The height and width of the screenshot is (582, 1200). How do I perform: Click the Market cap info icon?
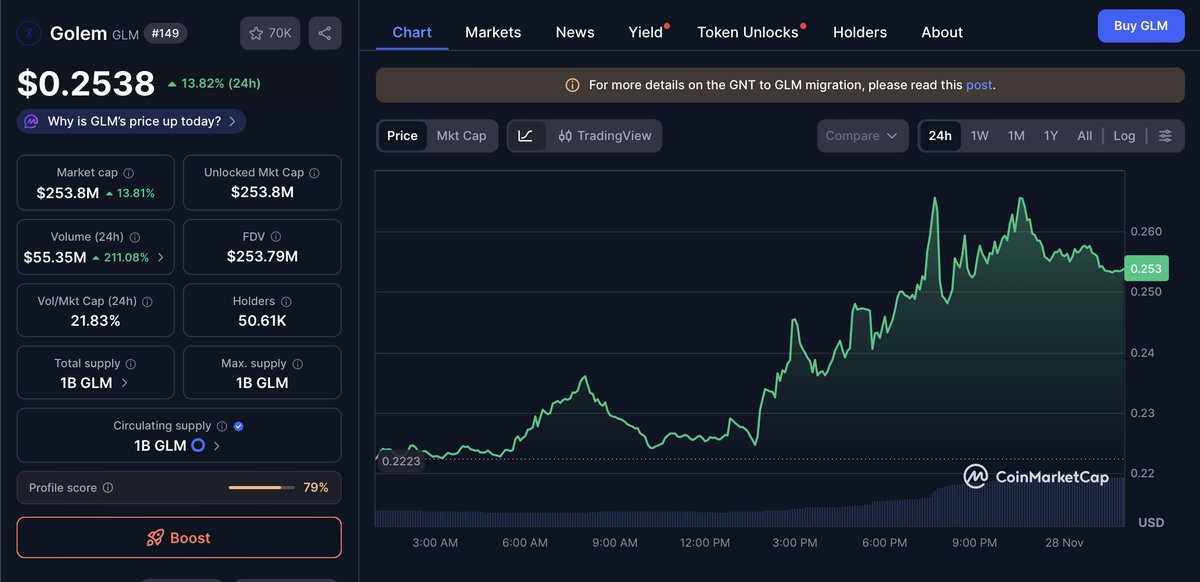click(129, 173)
